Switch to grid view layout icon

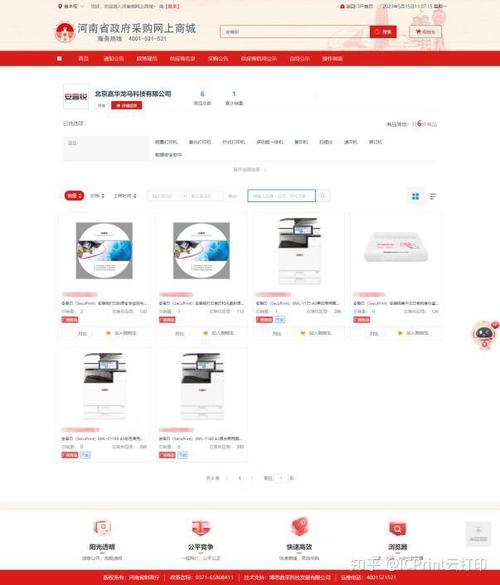pos(415,196)
